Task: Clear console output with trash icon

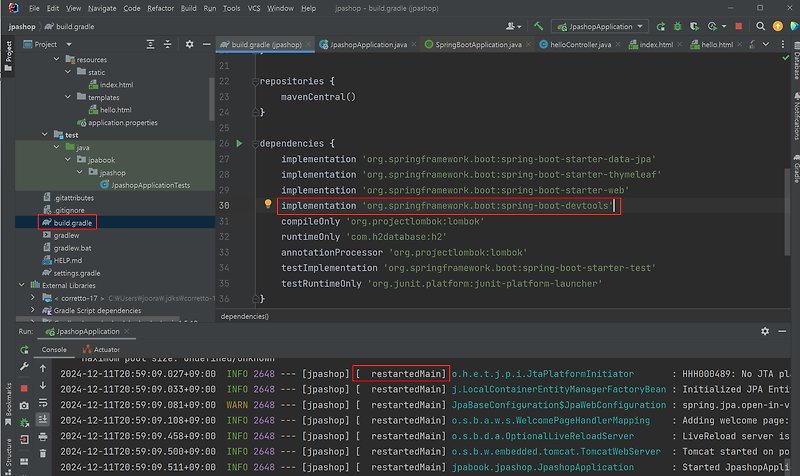Action: pyautogui.click(x=43, y=456)
